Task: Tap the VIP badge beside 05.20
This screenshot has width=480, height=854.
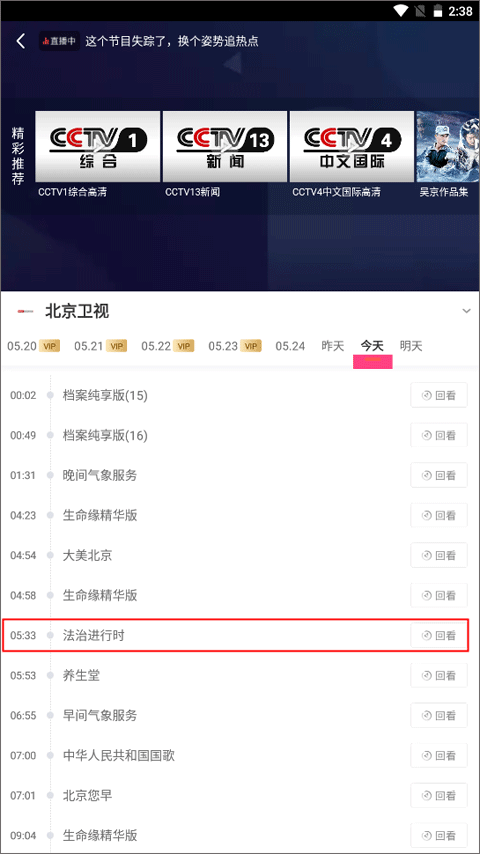Action: pyautogui.click(x=50, y=346)
